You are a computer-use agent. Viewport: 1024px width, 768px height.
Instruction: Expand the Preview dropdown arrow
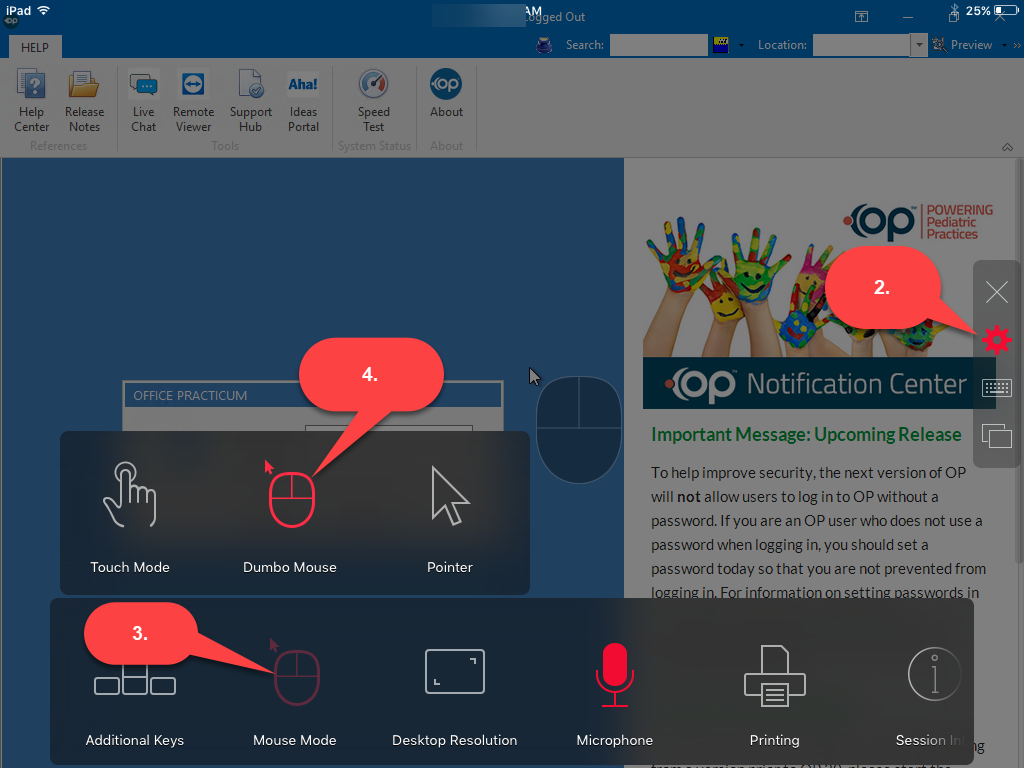pyautogui.click(x=1004, y=46)
